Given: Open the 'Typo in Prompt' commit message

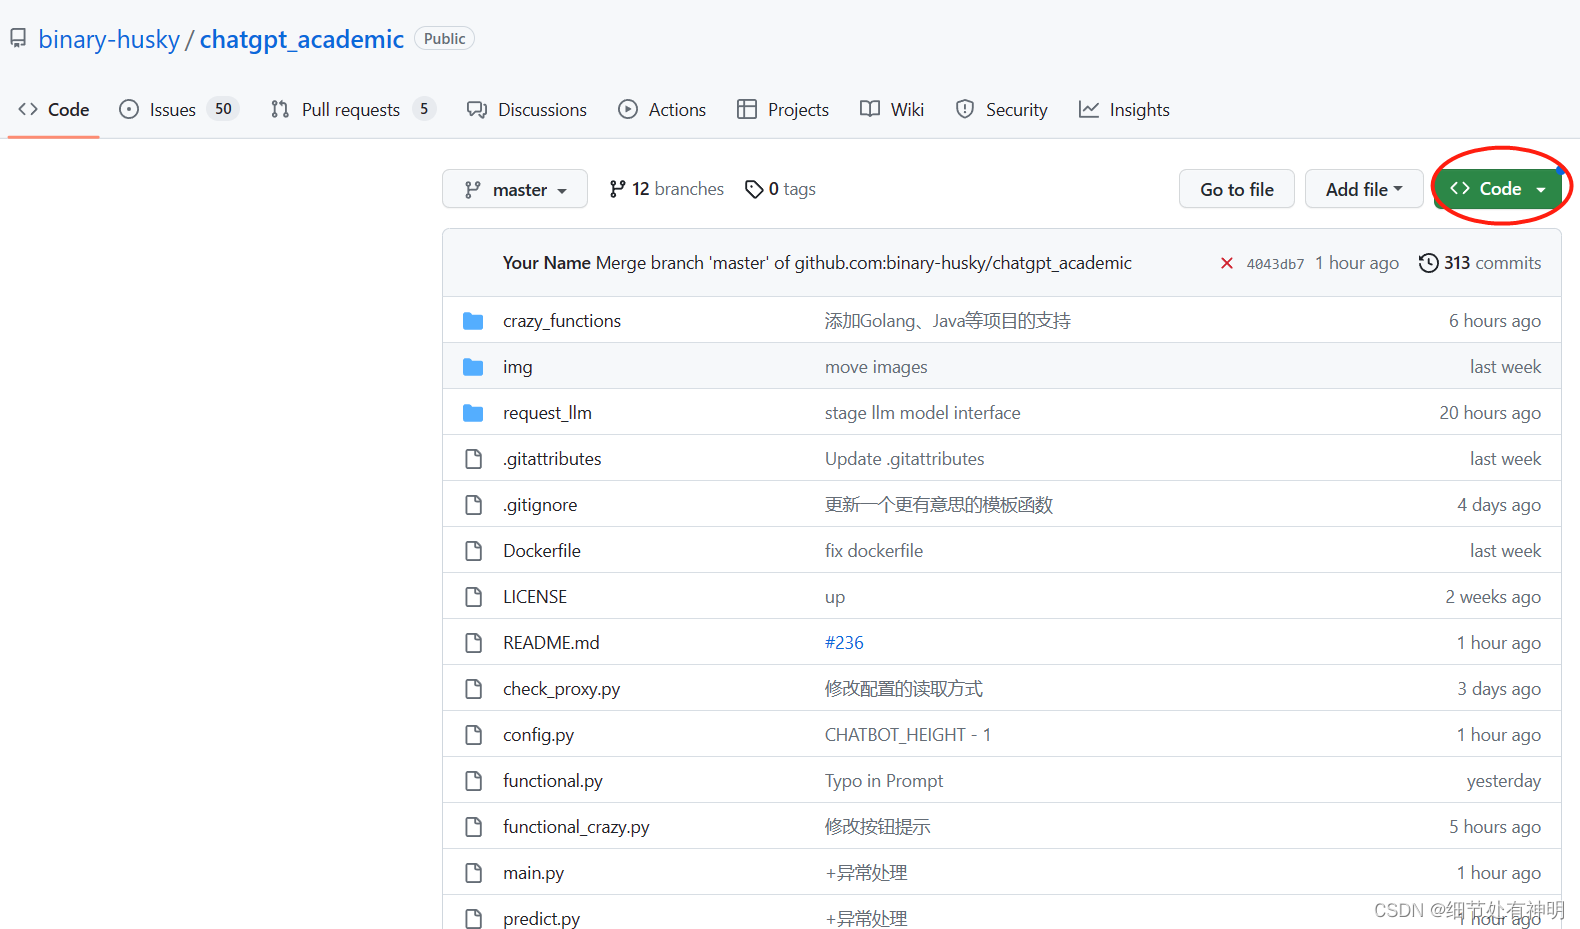Looking at the screenshot, I should point(884,781).
